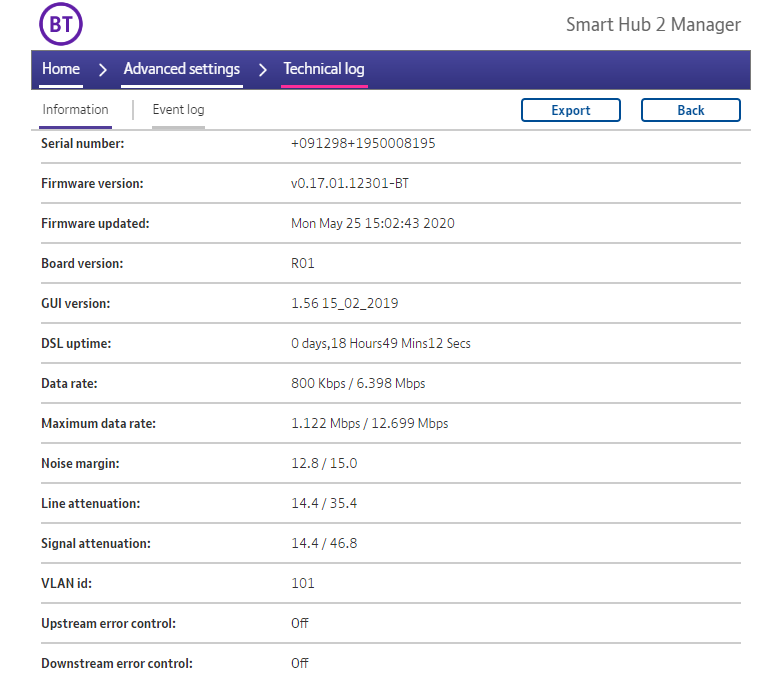Click the noise margin value 12.8 / 15.0
Screen dimensions: 781x677
pos(324,464)
